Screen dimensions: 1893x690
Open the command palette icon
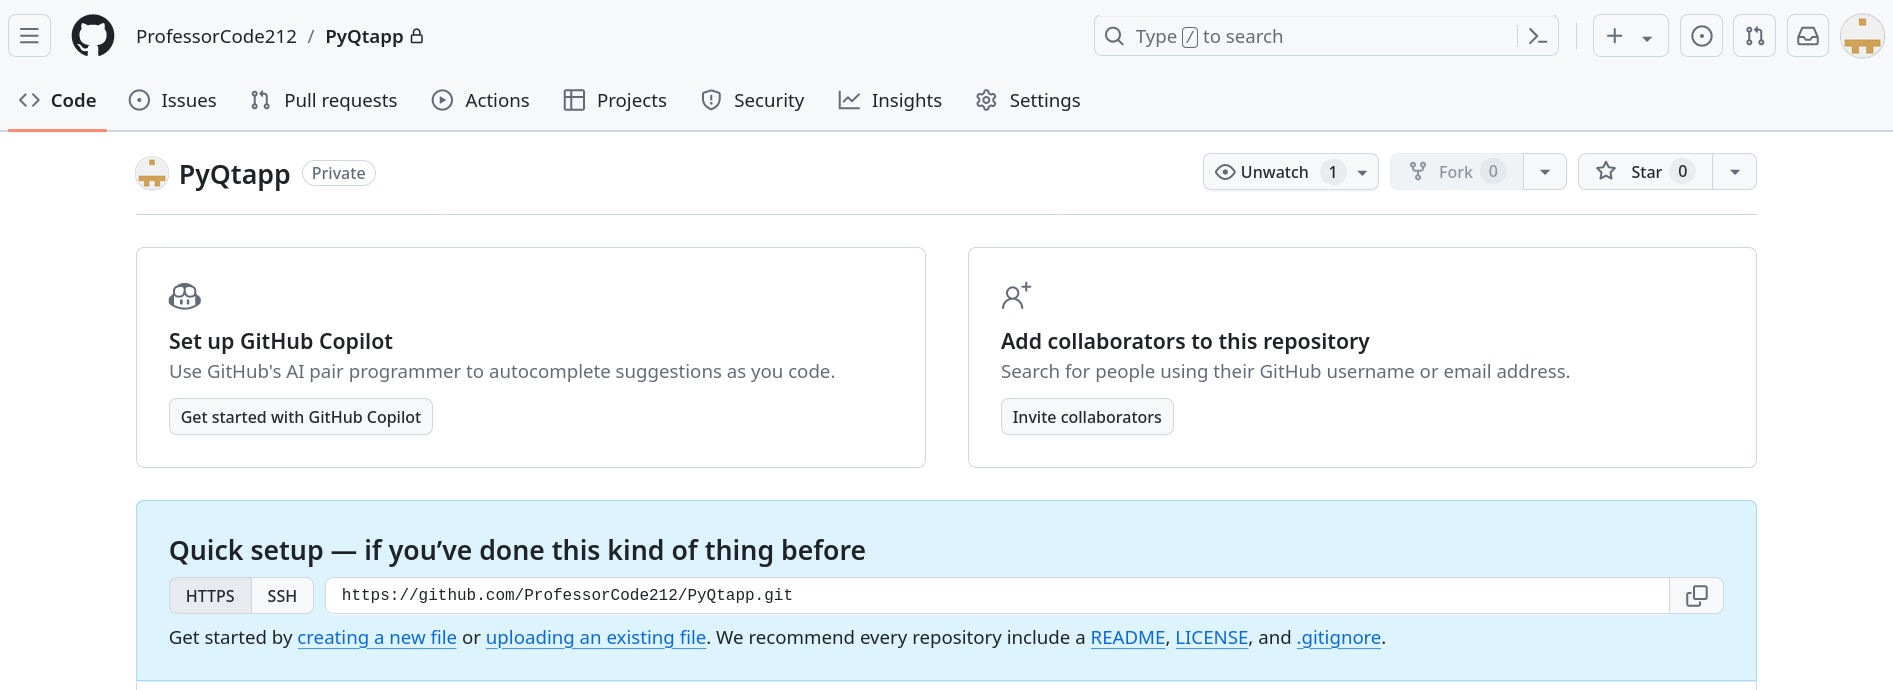(x=1538, y=36)
